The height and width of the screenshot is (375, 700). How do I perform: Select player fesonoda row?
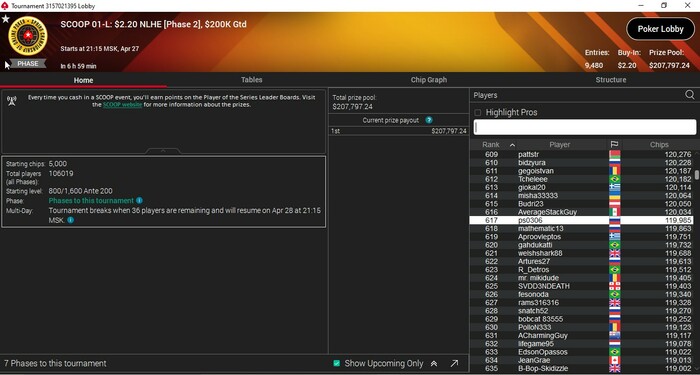tap(581, 294)
